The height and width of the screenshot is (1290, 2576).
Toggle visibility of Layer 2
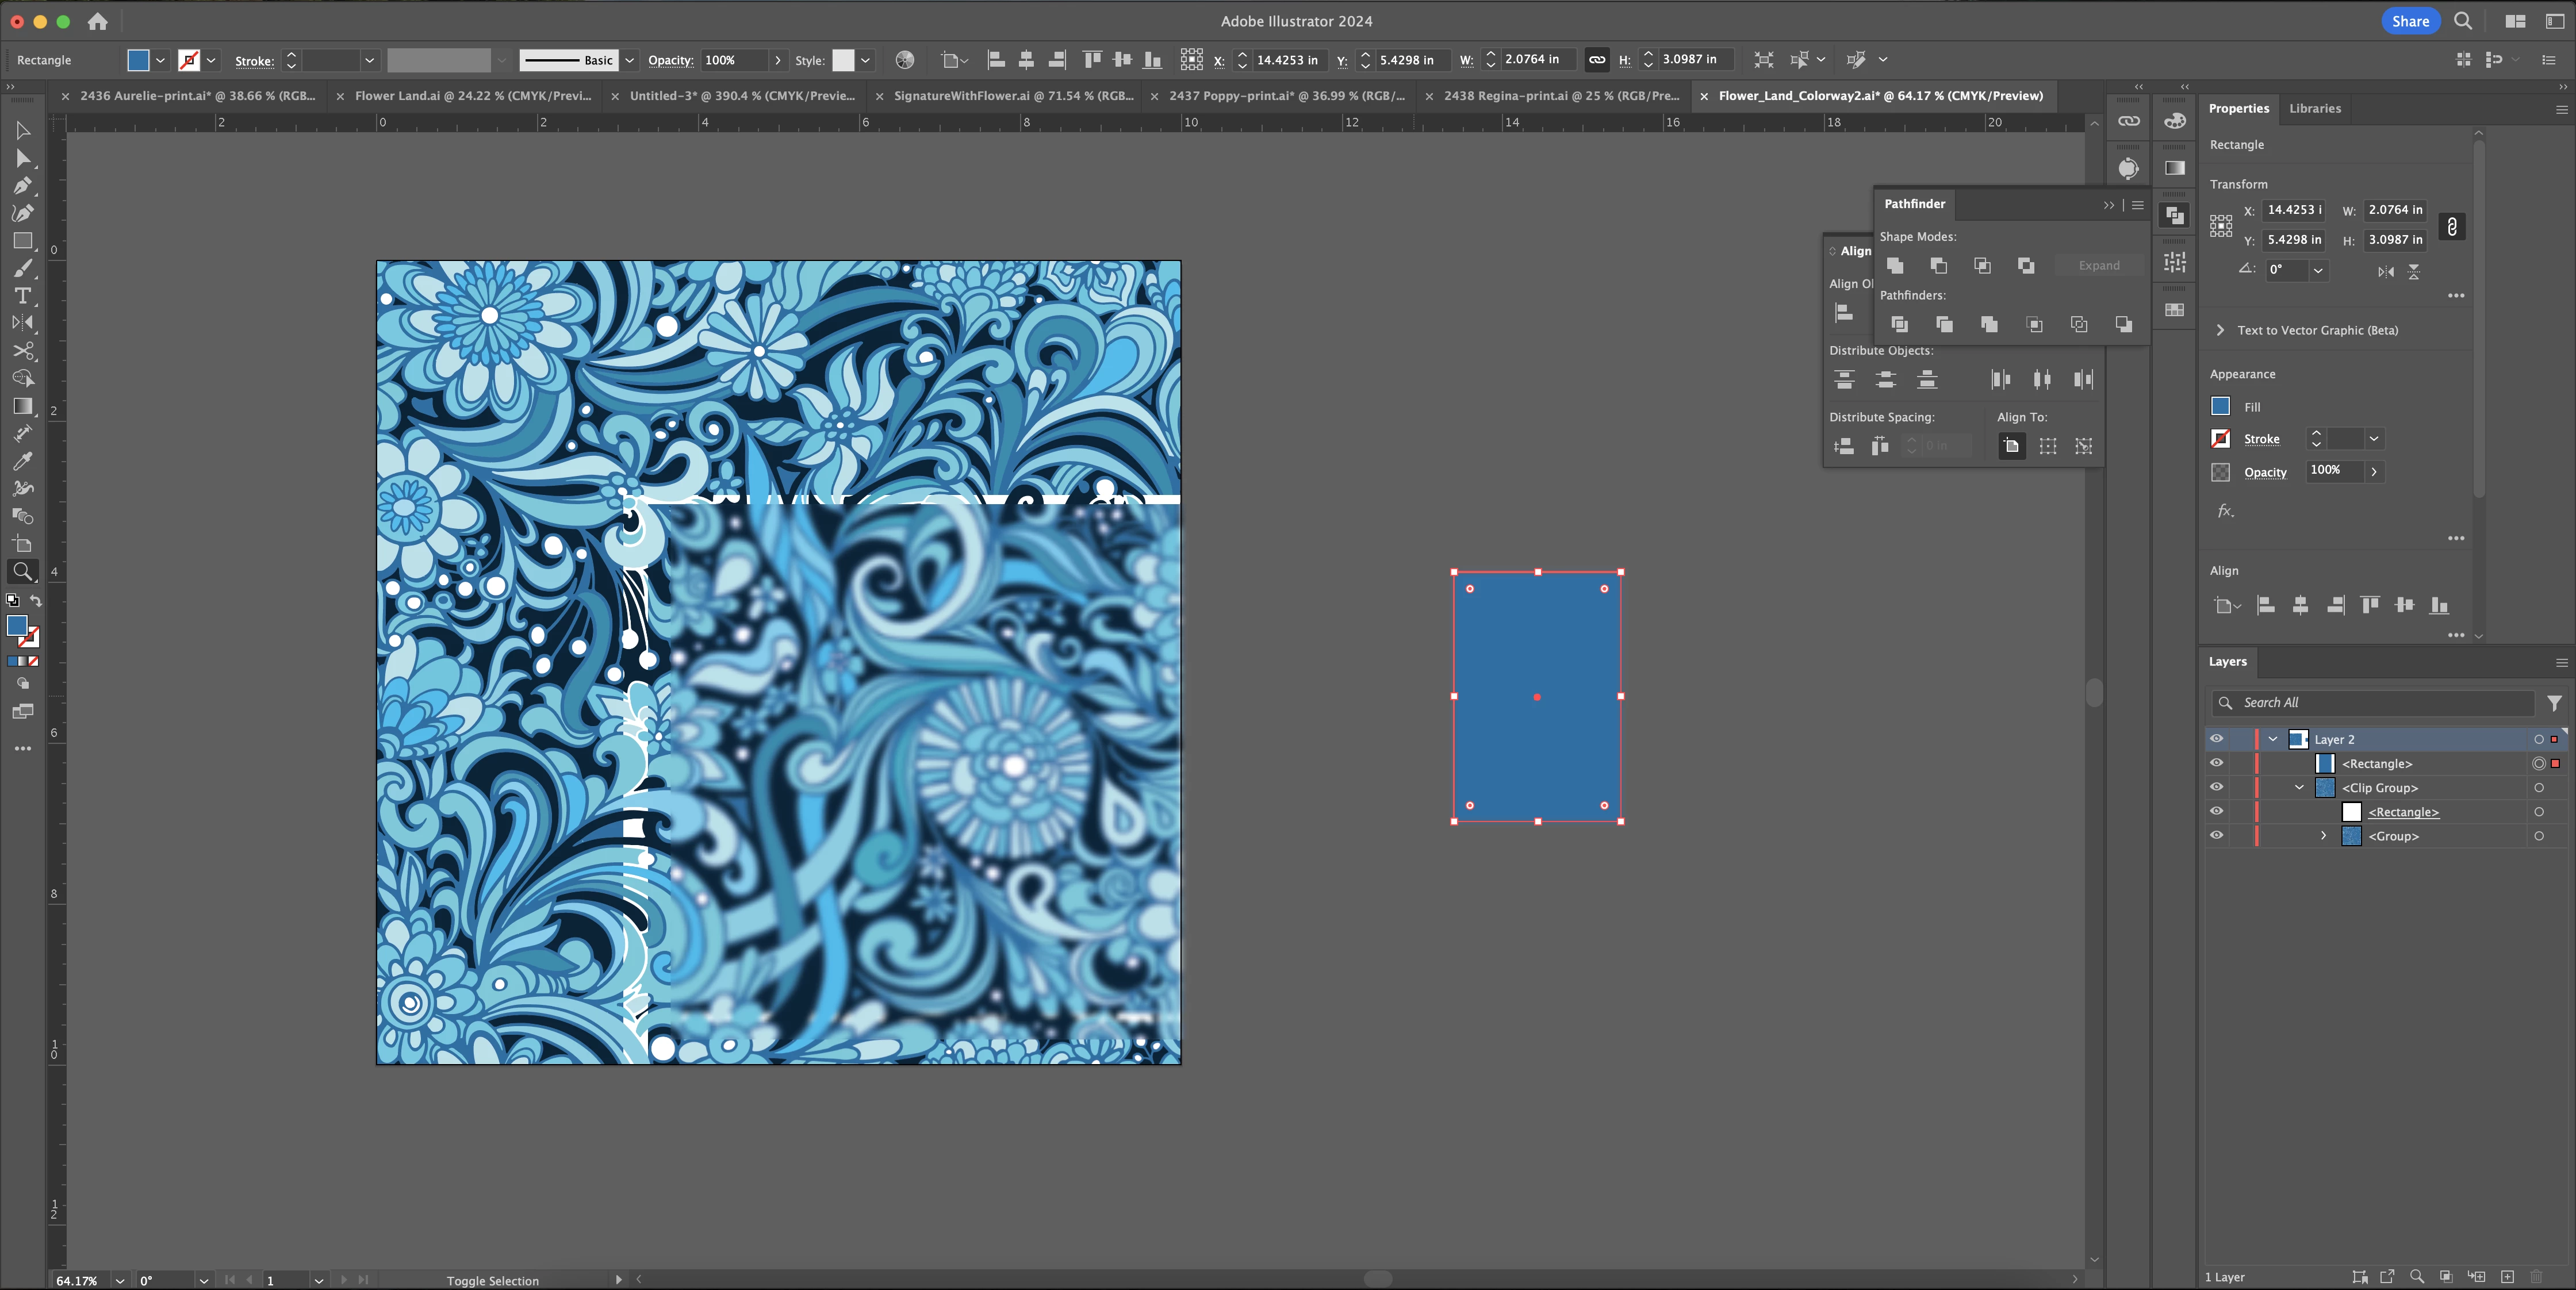tap(2216, 739)
